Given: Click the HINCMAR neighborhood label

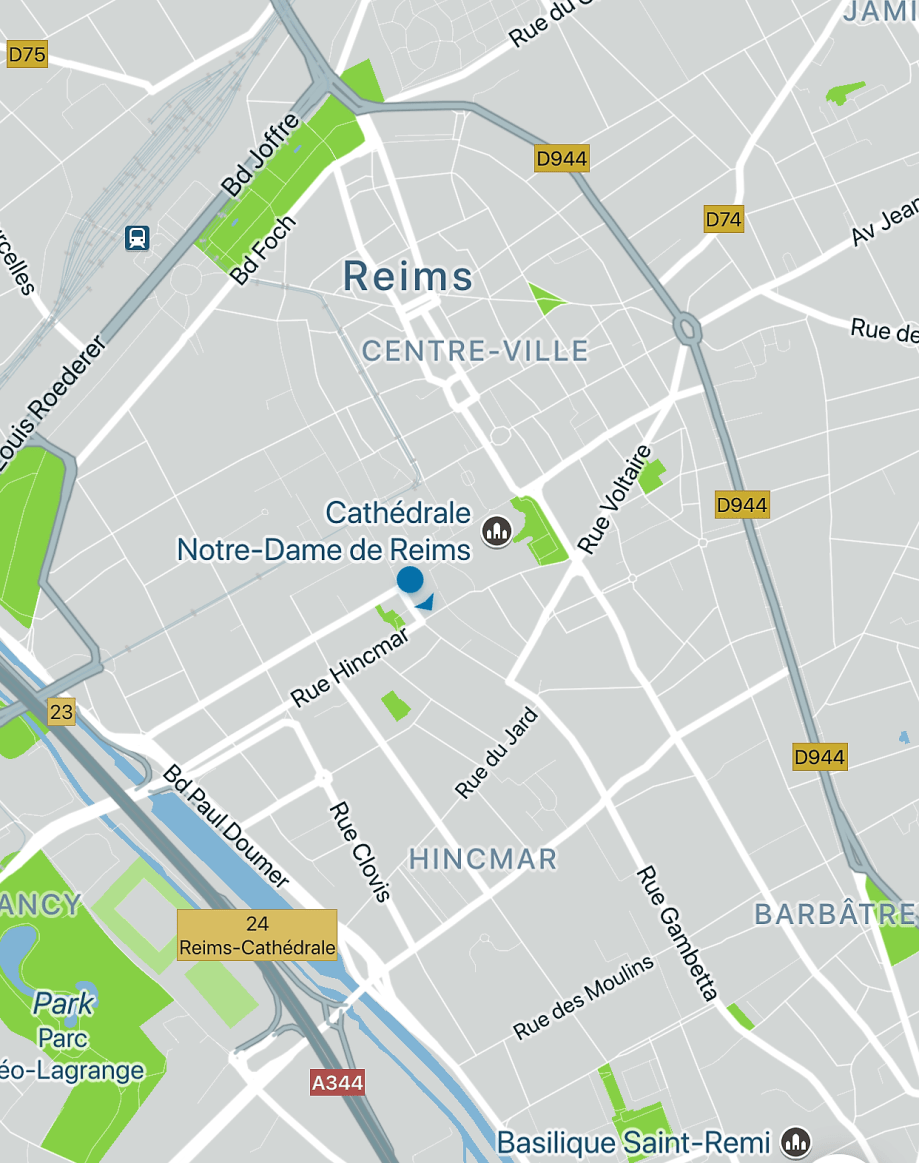Looking at the screenshot, I should tap(483, 859).
